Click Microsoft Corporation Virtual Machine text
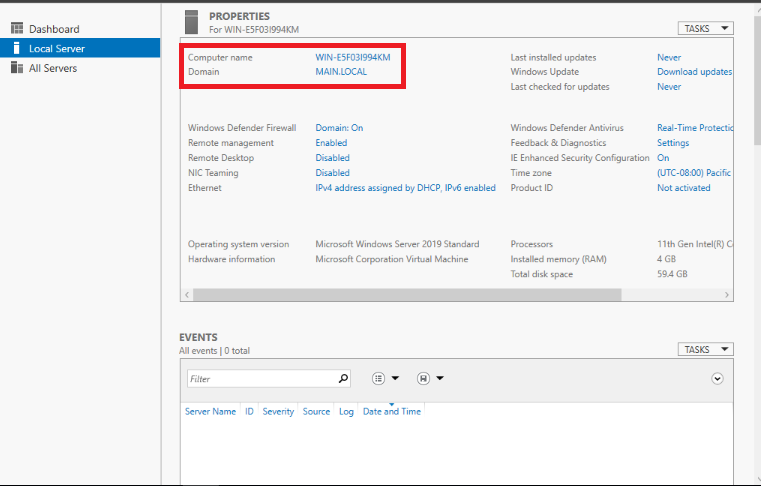 point(392,259)
